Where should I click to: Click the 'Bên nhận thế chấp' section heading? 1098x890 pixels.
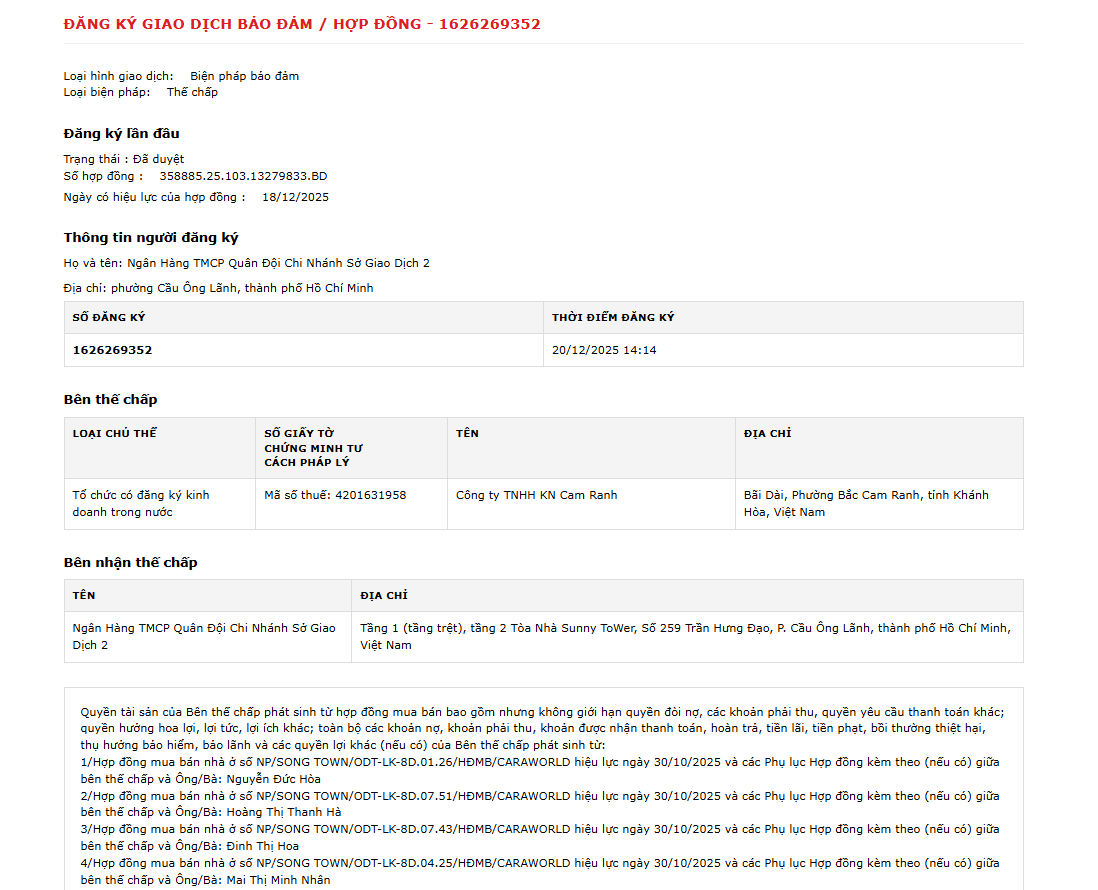tap(130, 562)
